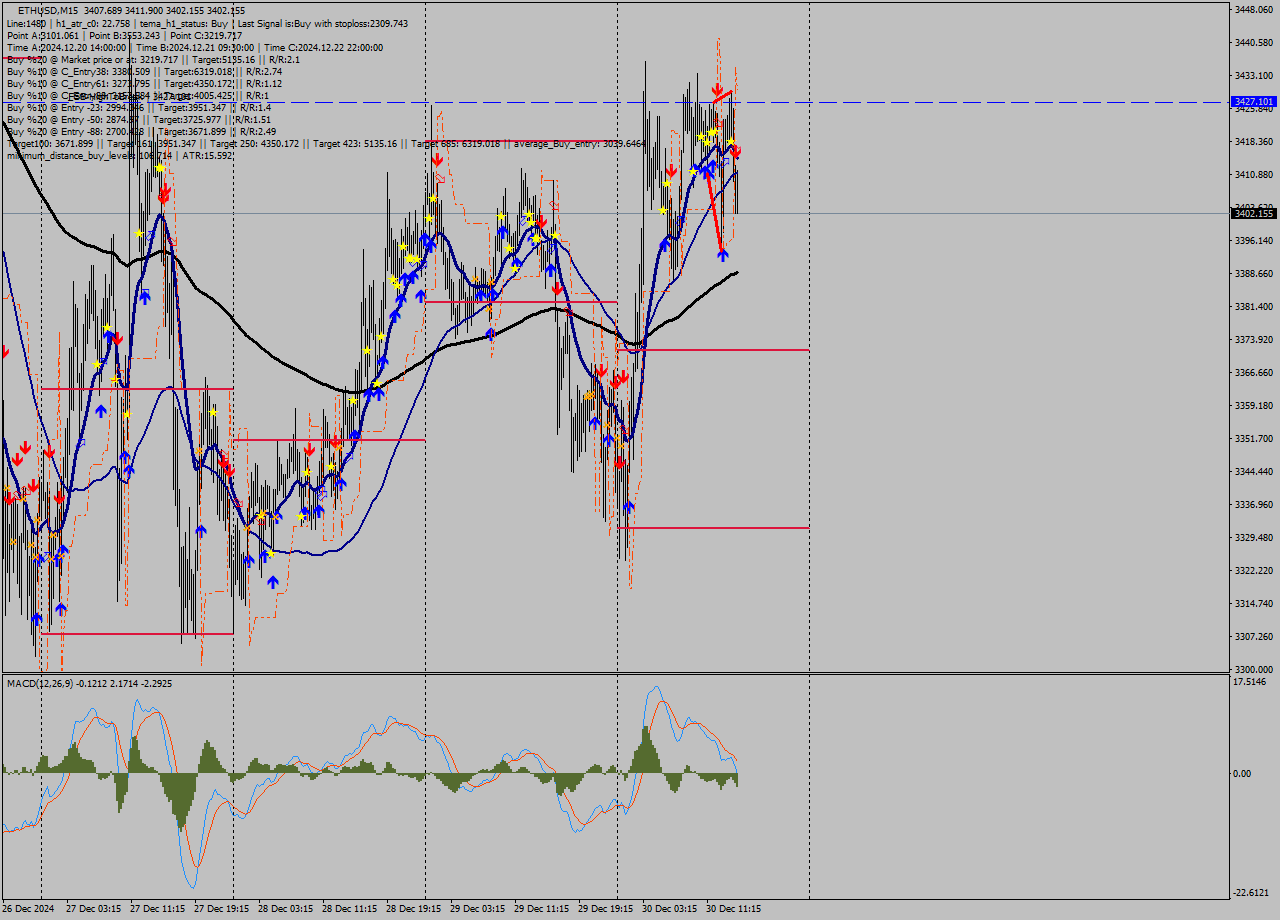Click the '30 Dec 11:15' time label
The height and width of the screenshot is (920, 1280).
(x=733, y=909)
